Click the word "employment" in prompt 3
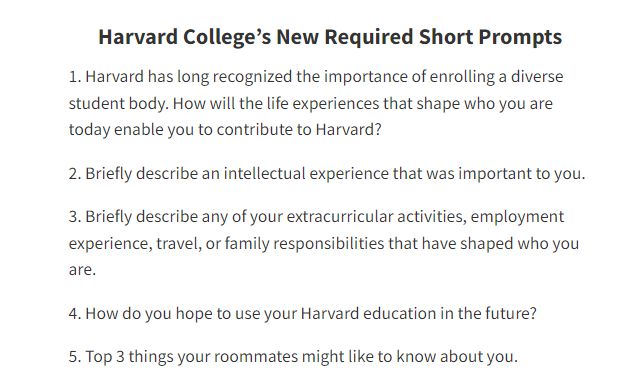631x383 pixels. pos(517,217)
